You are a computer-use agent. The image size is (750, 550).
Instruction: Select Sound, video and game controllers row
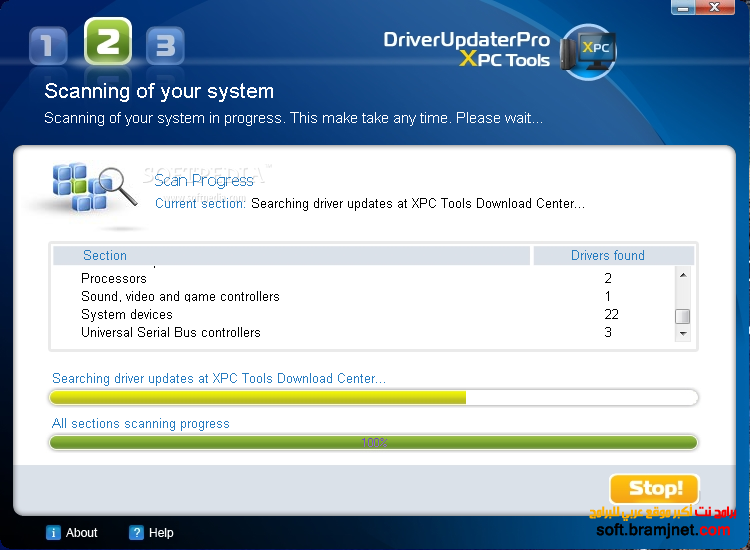363,296
